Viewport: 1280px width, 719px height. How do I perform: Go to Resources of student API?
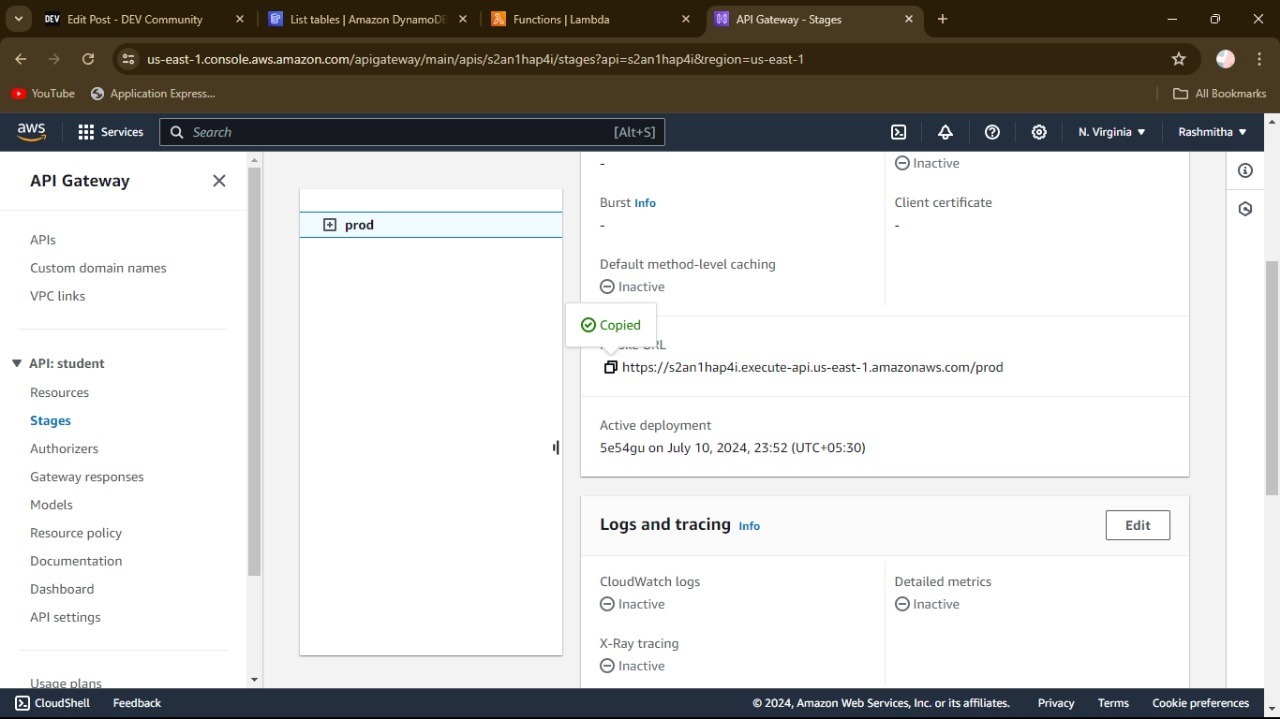[59, 393]
